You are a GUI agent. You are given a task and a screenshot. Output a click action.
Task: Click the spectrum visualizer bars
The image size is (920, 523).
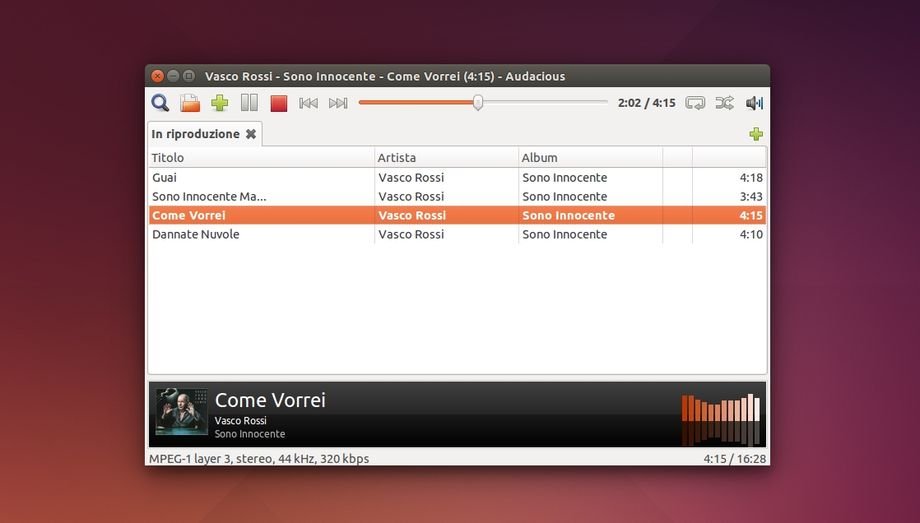pyautogui.click(x=721, y=419)
